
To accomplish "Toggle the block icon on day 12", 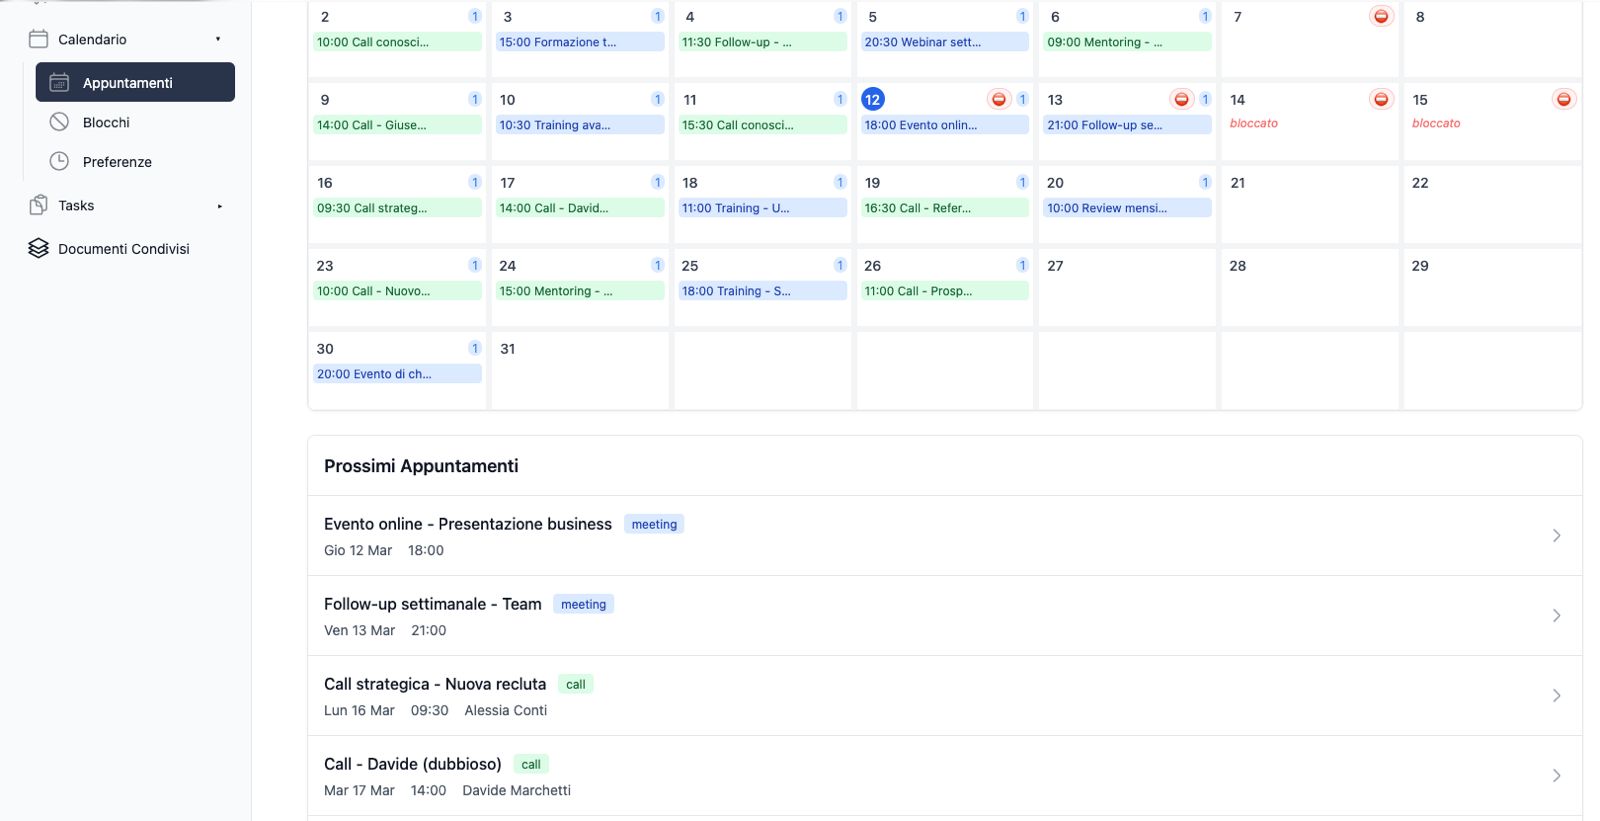I will 998,99.
